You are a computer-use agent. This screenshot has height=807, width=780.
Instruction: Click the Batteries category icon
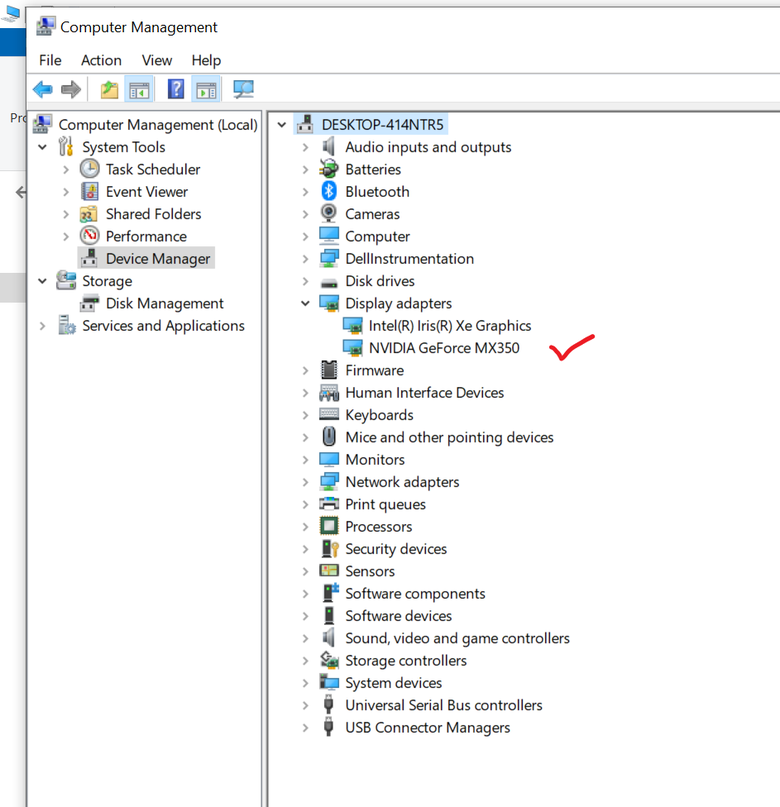[329, 169]
